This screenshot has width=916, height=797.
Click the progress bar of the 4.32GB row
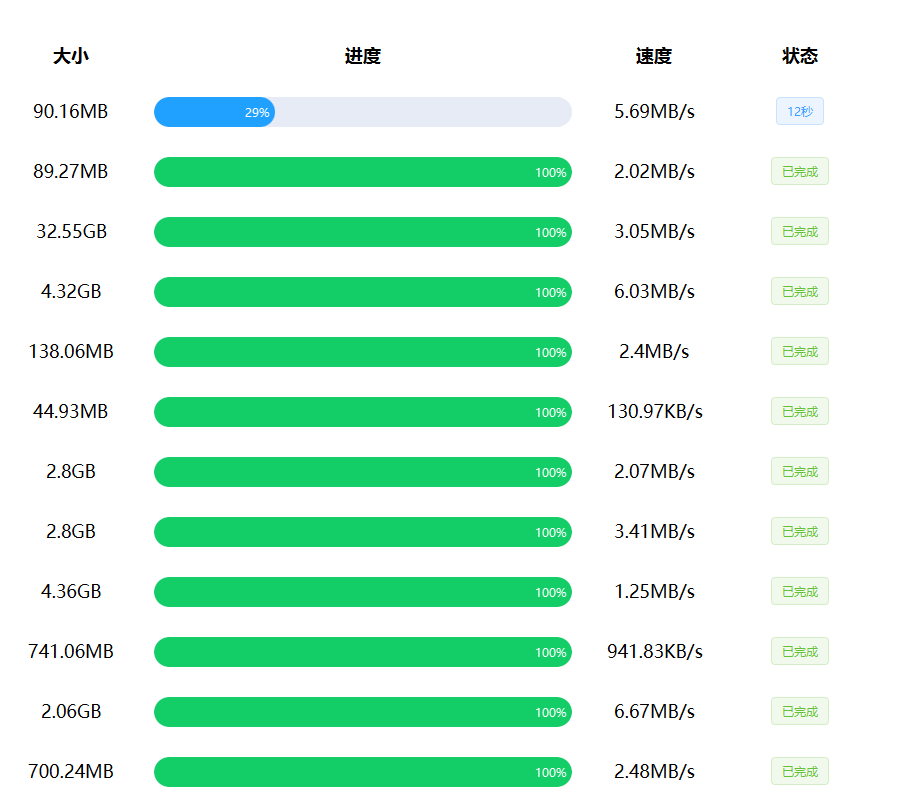(x=363, y=292)
